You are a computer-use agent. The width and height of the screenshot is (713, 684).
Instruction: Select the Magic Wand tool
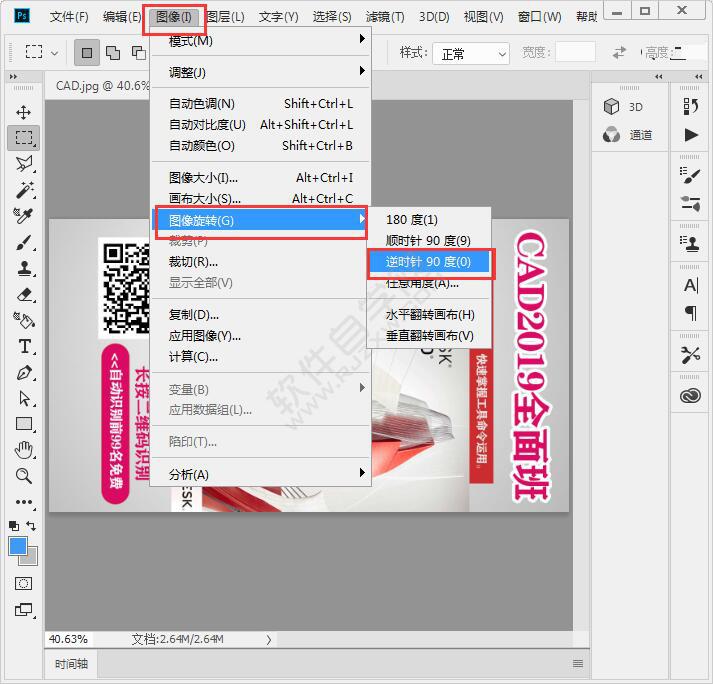[24, 189]
